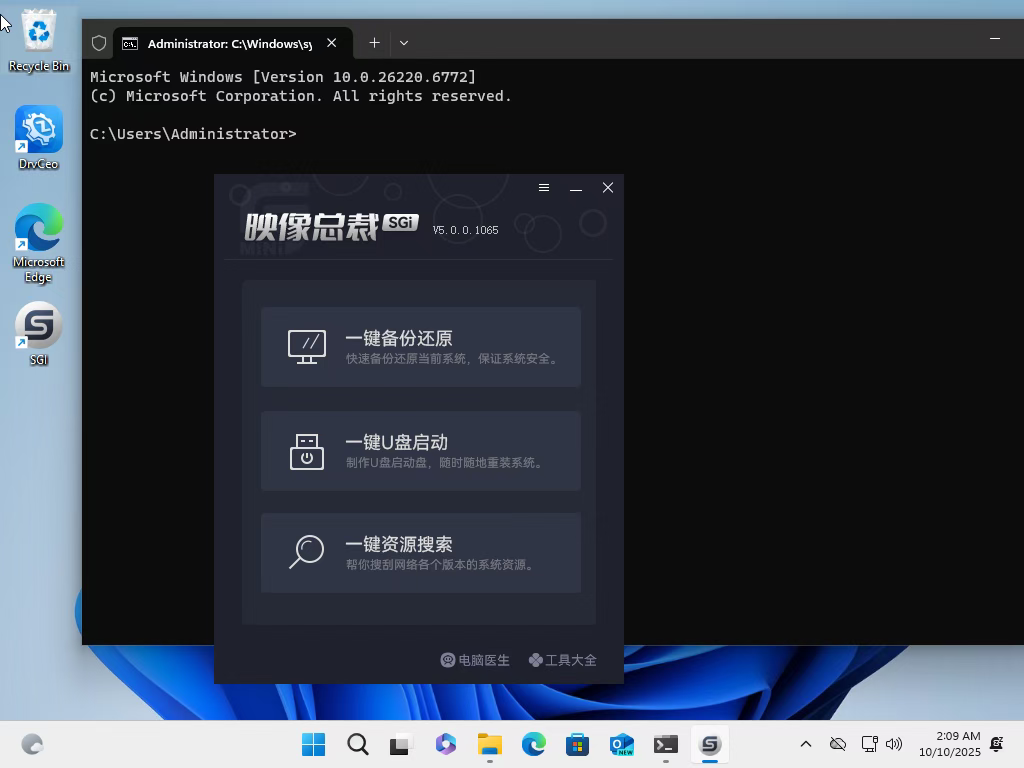Open the volume control in tray
The height and width of the screenshot is (768, 1024).
tap(894, 745)
